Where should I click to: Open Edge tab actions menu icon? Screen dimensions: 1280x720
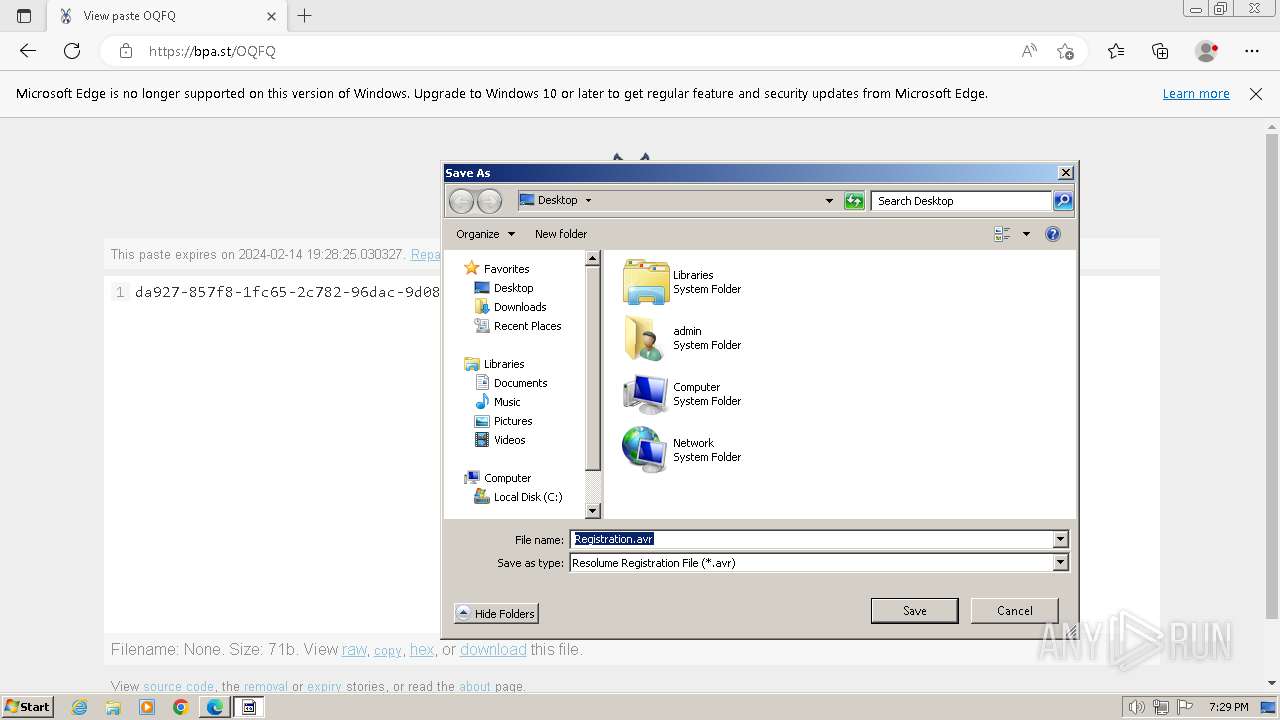point(24,16)
